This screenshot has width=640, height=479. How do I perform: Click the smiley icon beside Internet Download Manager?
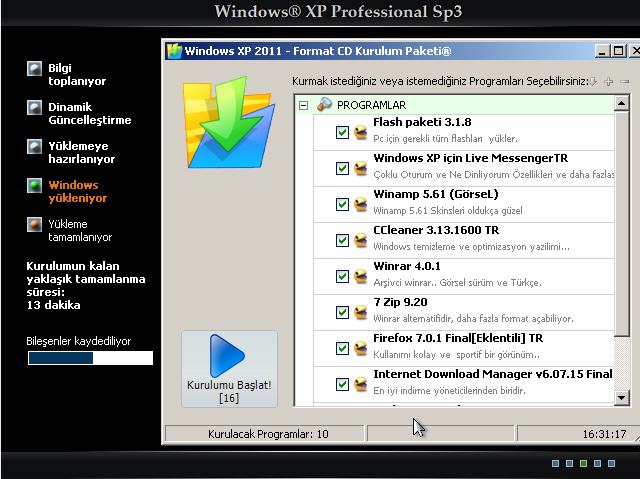click(x=360, y=384)
